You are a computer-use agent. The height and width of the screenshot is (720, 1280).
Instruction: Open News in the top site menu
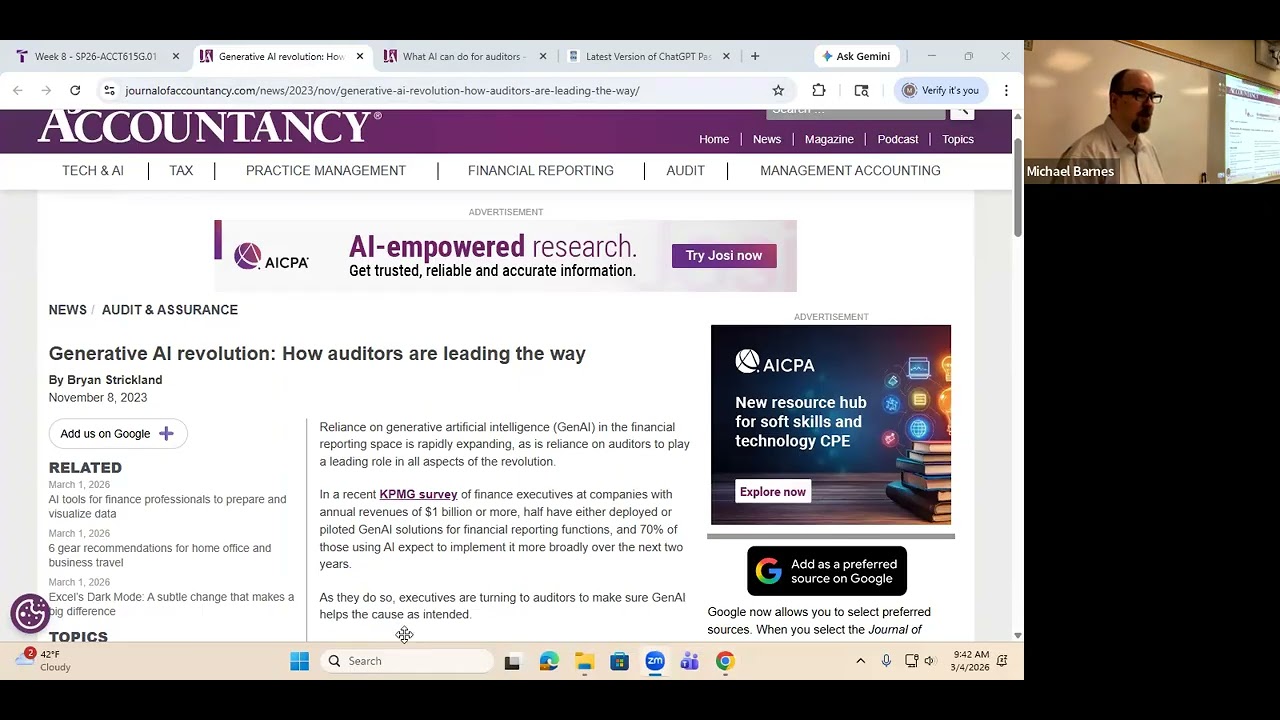(767, 139)
